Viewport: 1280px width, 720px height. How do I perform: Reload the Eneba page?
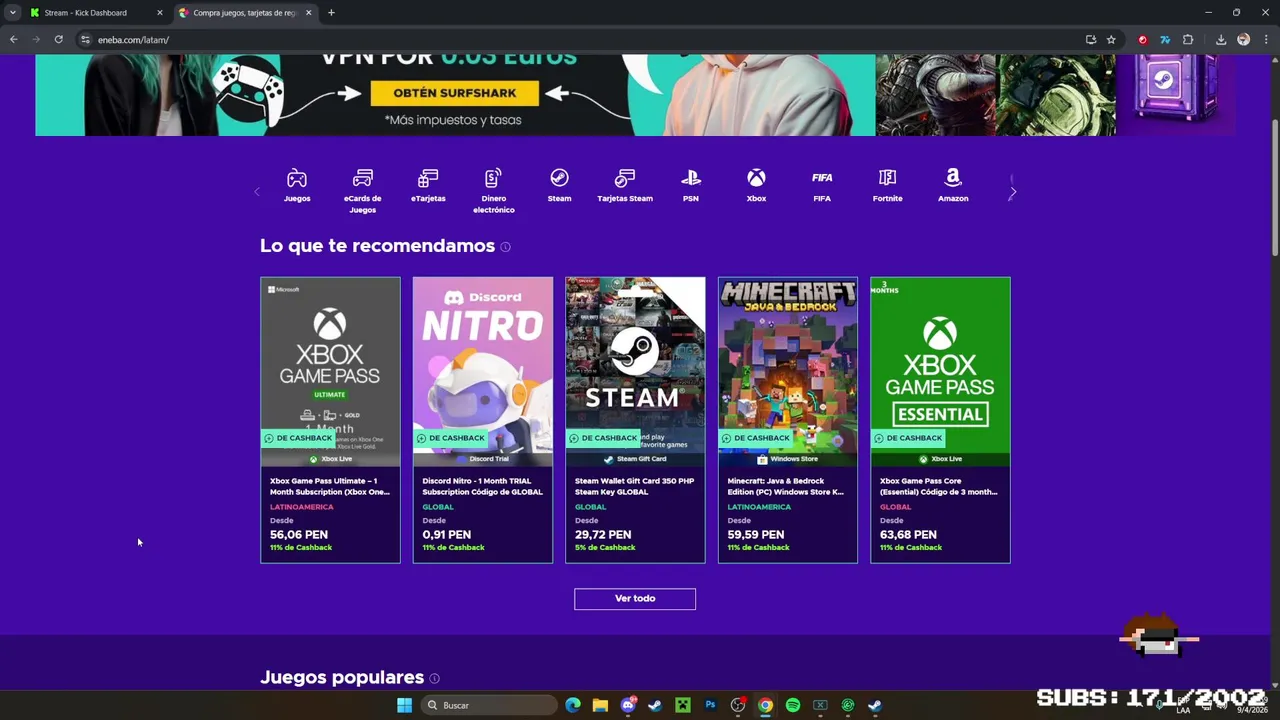pyautogui.click(x=59, y=40)
